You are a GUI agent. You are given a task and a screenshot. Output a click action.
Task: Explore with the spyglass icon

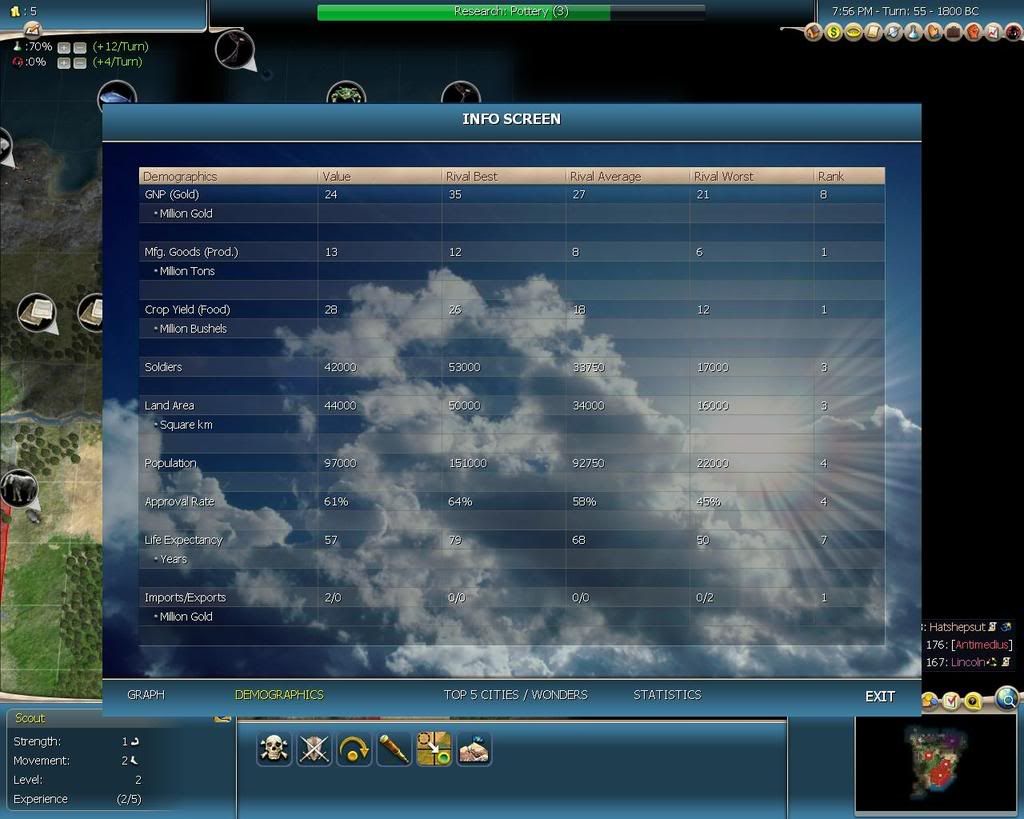pyautogui.click(x=394, y=748)
